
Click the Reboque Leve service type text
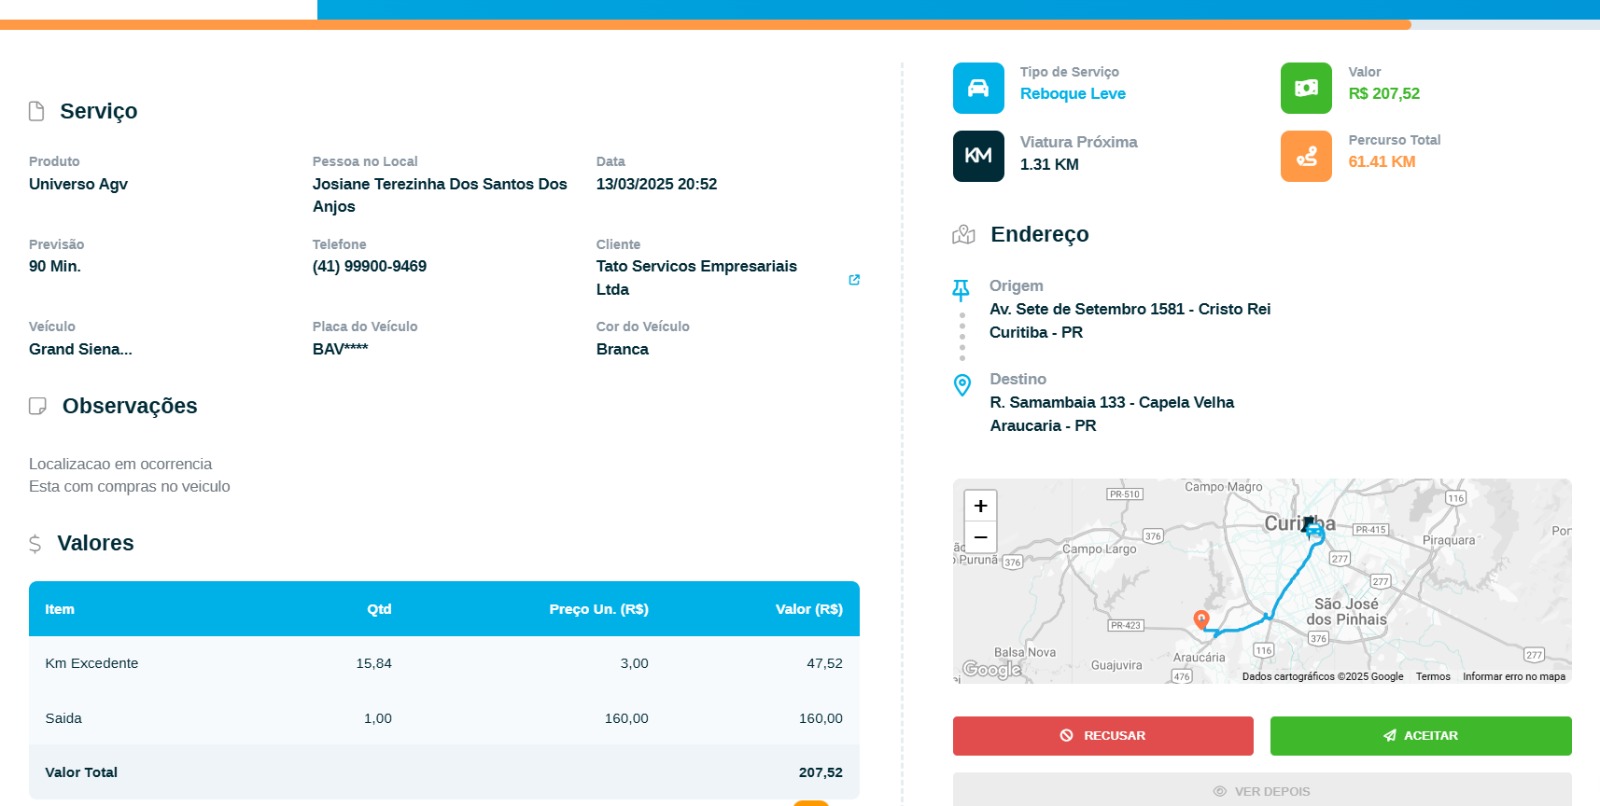point(1072,94)
